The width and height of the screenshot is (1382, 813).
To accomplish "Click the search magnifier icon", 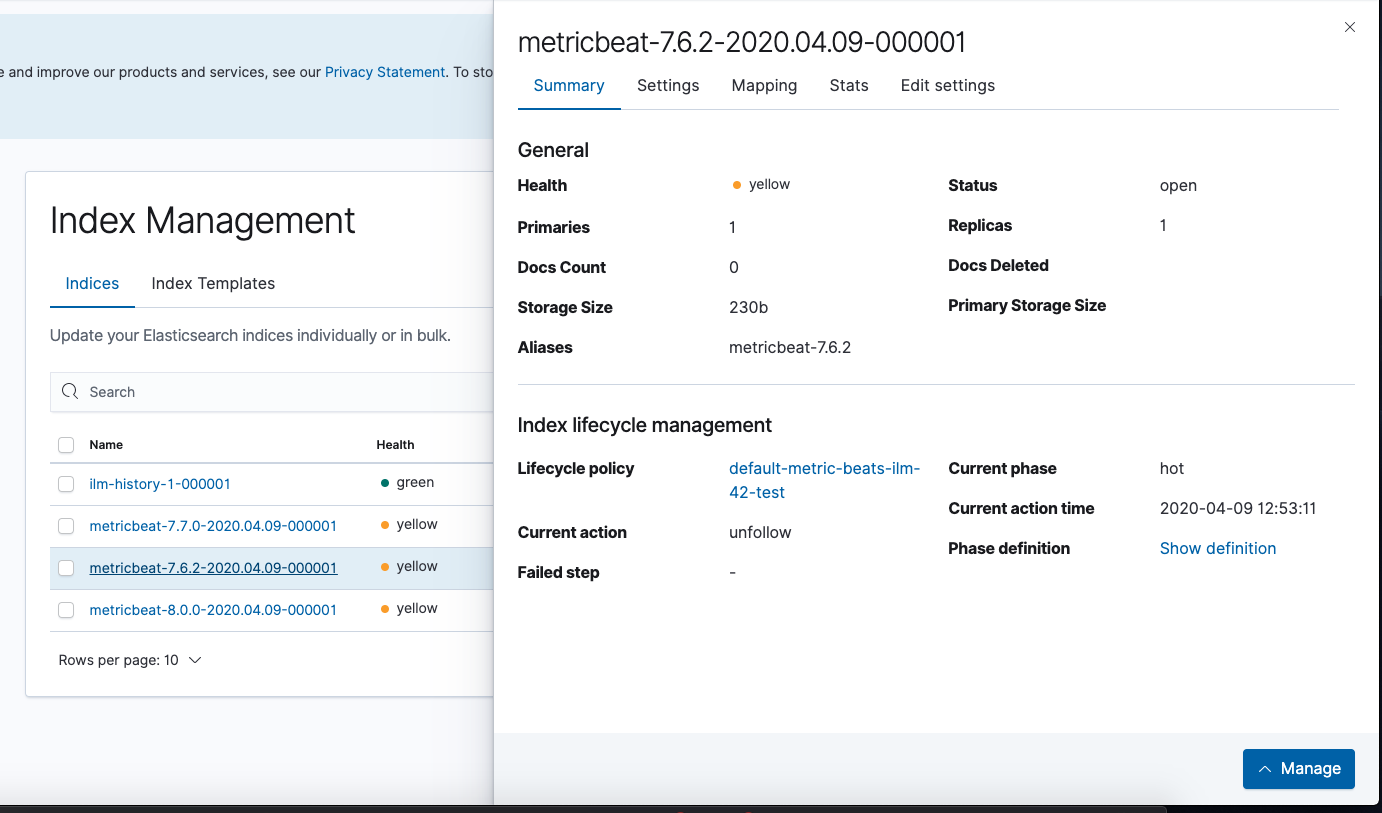I will click(69, 391).
